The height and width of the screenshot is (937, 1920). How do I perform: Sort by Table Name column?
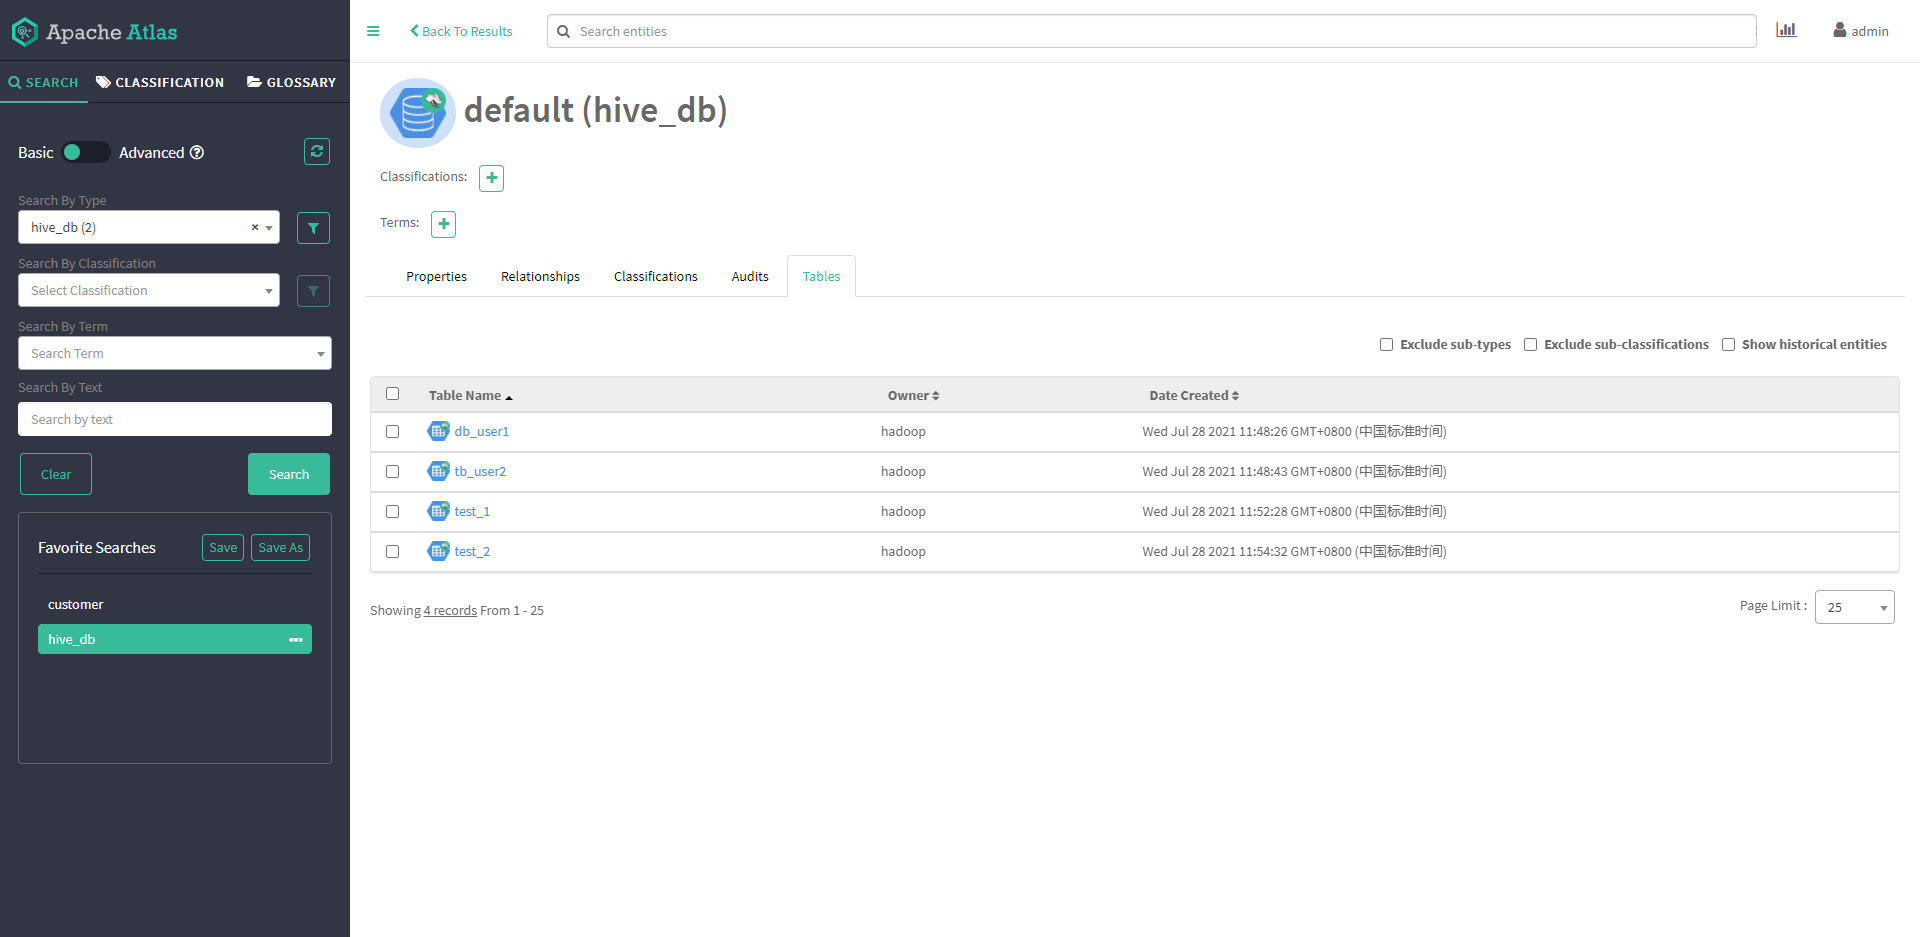point(470,396)
